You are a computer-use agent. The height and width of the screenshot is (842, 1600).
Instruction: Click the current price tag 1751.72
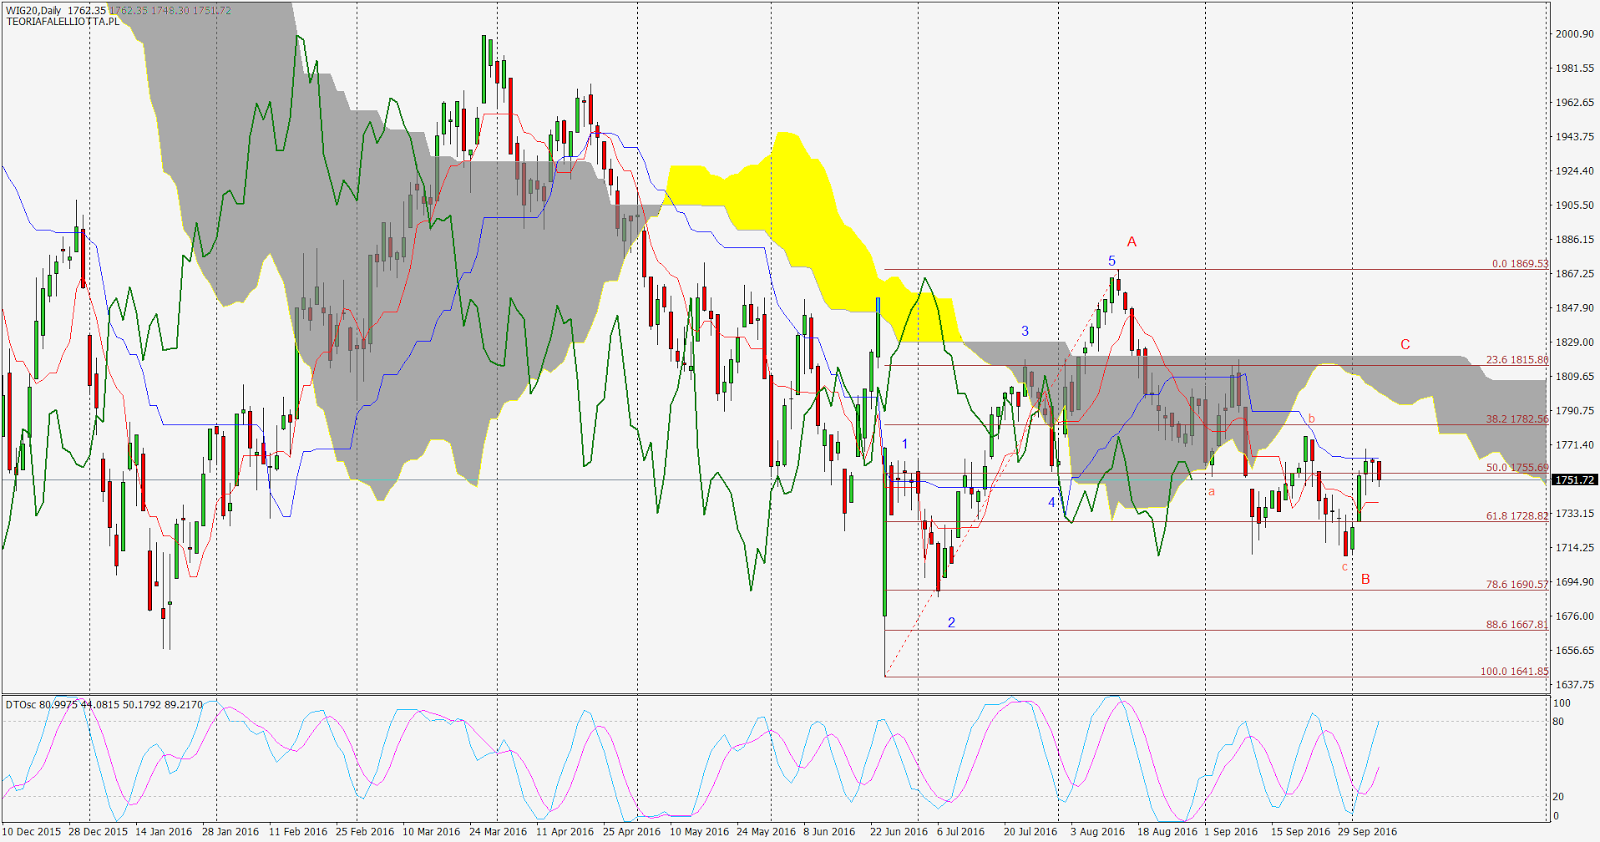[x=1576, y=480]
